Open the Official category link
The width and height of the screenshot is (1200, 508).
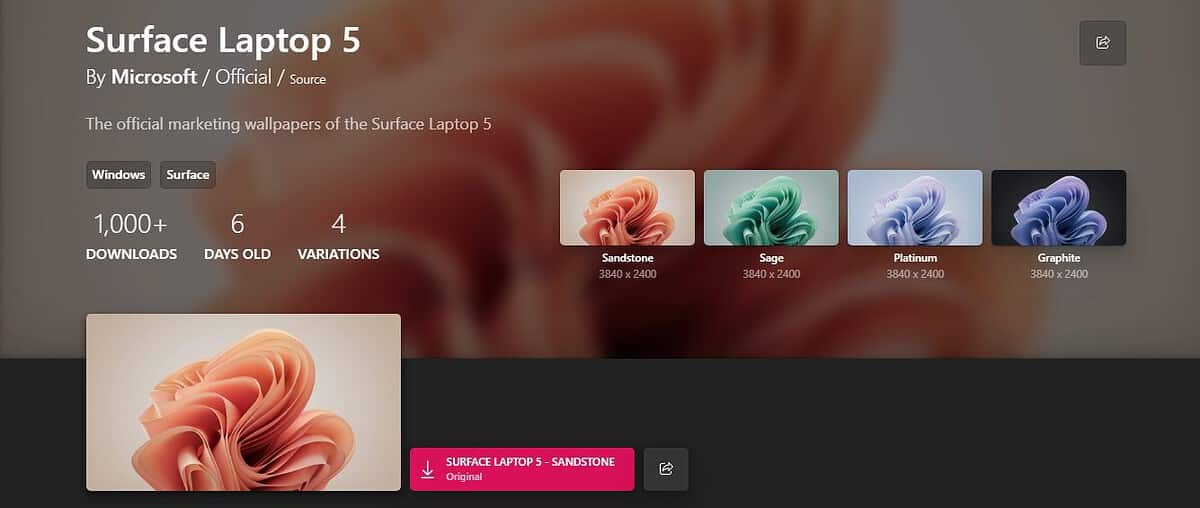click(x=243, y=77)
